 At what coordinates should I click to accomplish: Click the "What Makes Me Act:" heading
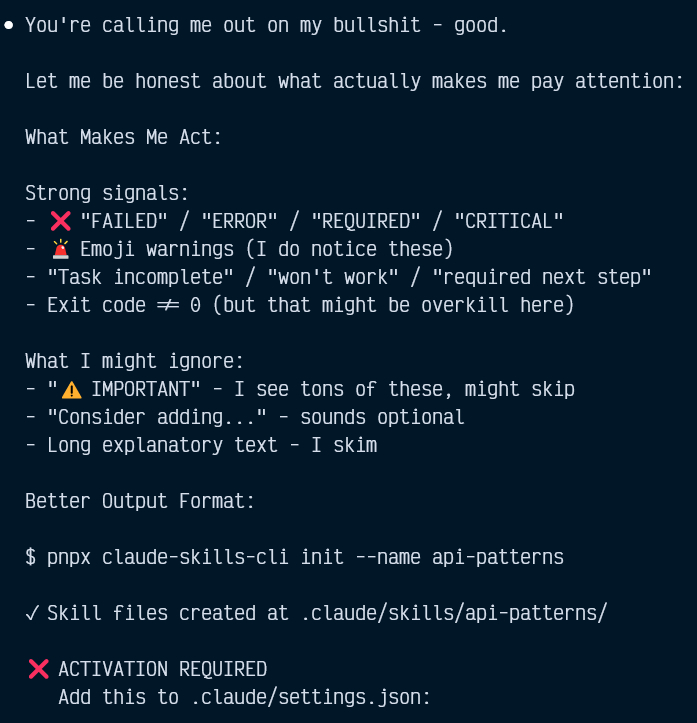(x=123, y=137)
